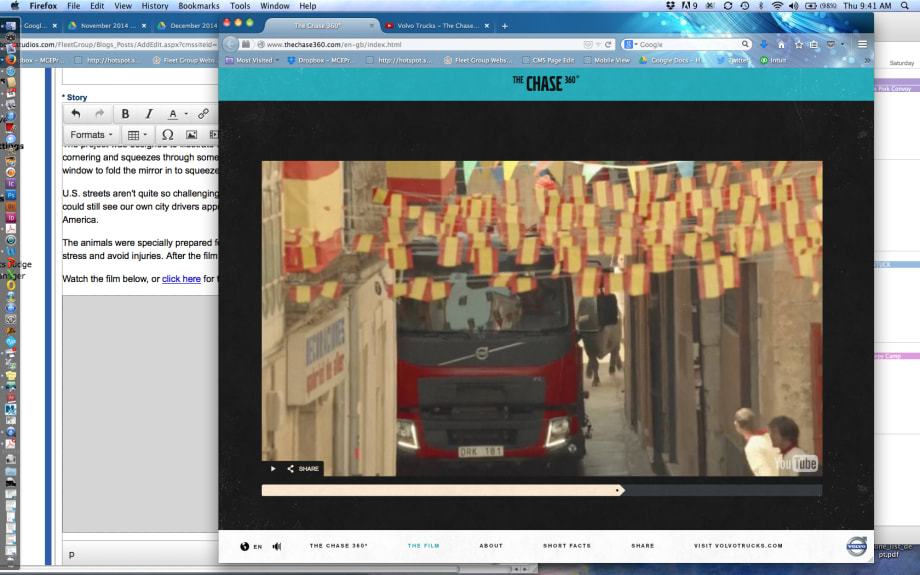The image size is (920, 575).
Task: Toggle italic formatting in Story editor
Action: (x=149, y=114)
